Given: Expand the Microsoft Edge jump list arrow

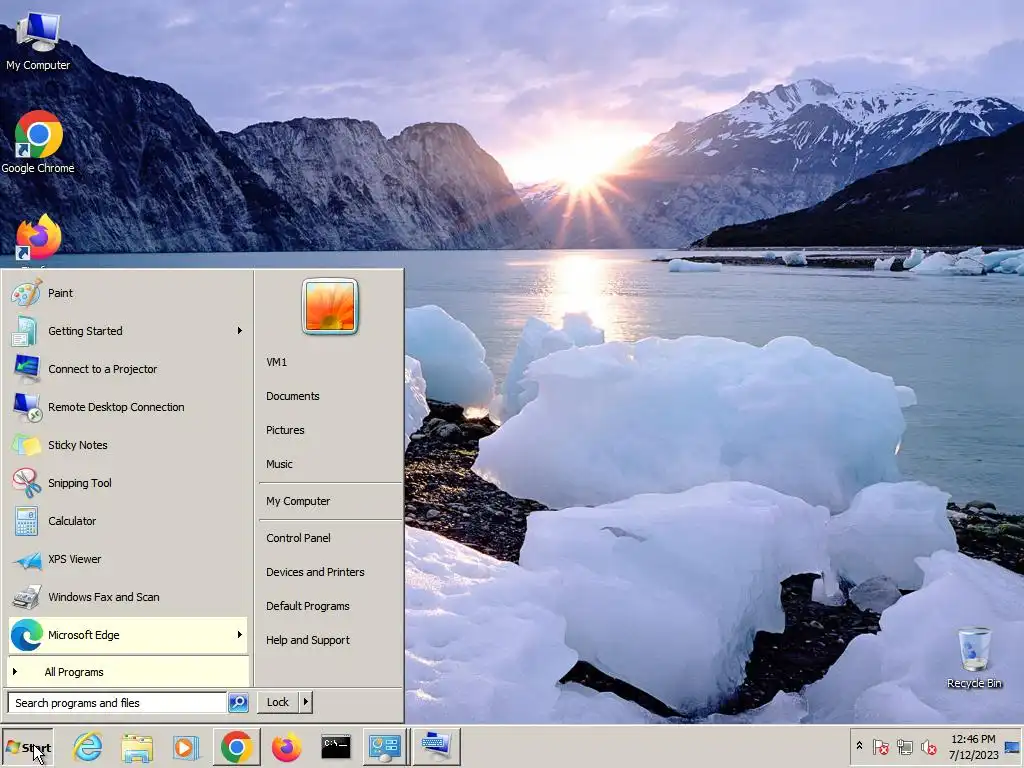Looking at the screenshot, I should point(240,635).
